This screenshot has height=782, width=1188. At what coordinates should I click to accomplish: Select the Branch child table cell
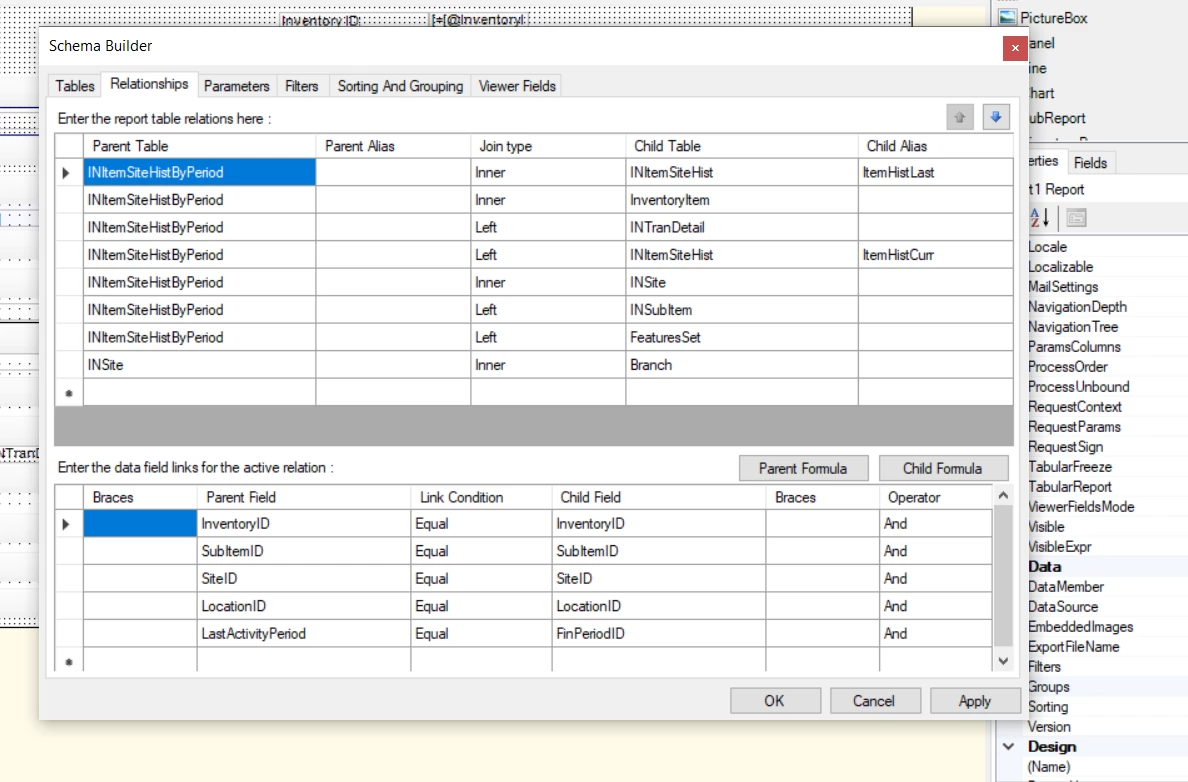(x=742, y=364)
